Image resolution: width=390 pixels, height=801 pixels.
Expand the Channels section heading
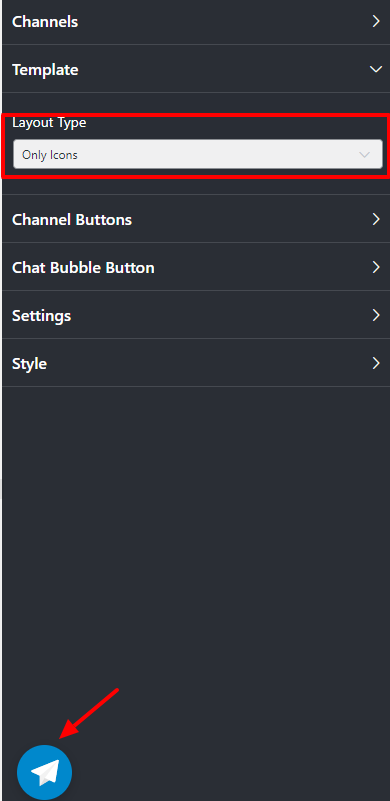45,22
